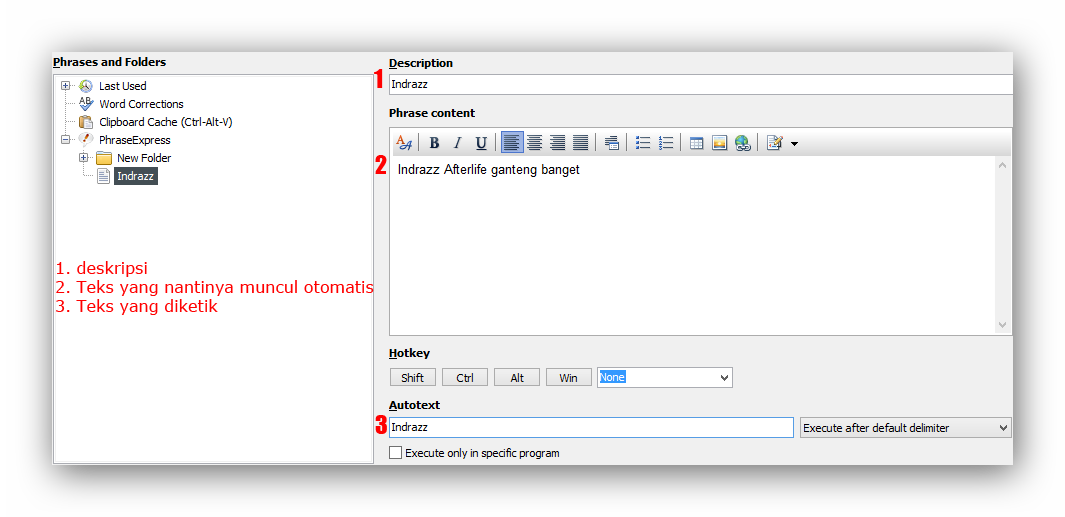1065x517 pixels.
Task: Click inside the Phrase content text area
Action: (693, 245)
